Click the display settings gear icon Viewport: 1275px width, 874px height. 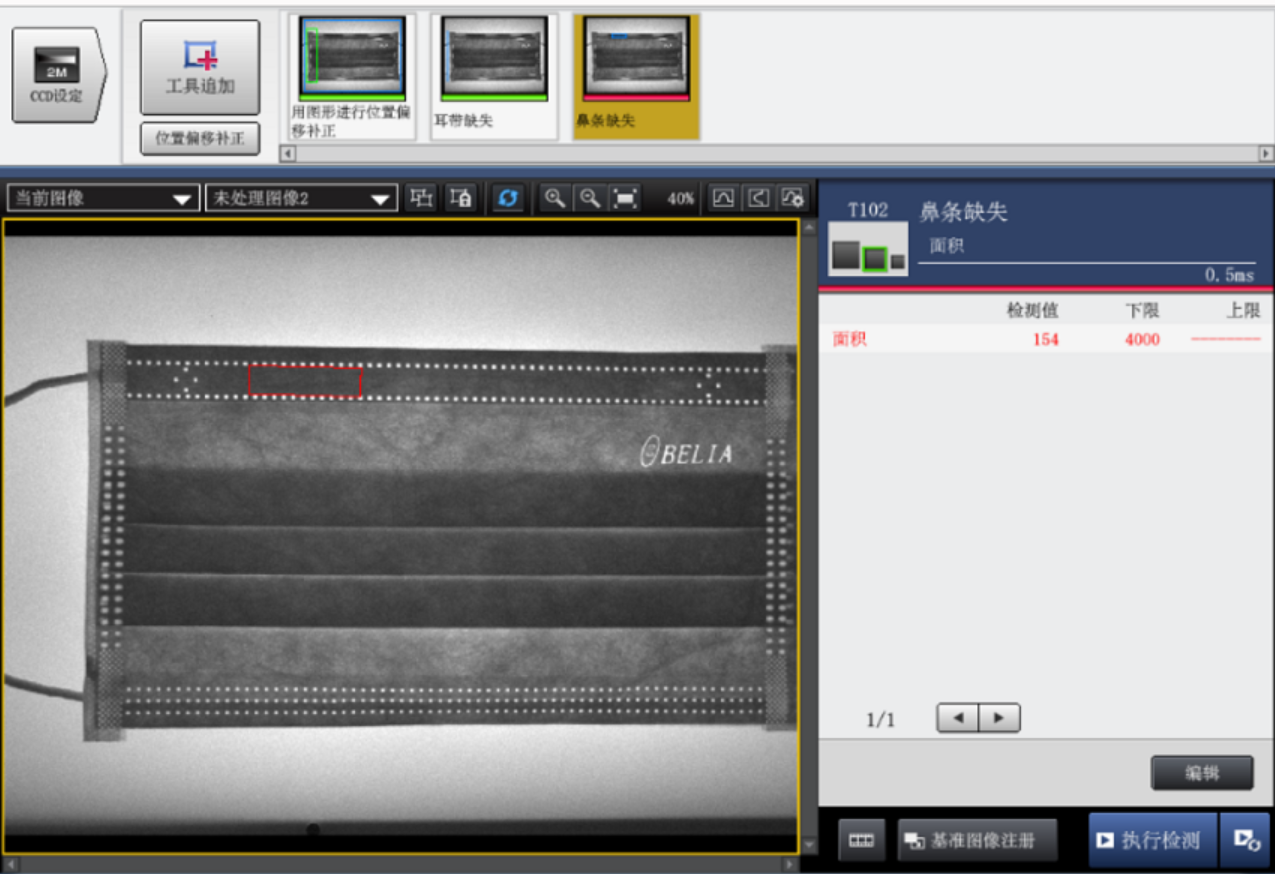[x=791, y=198]
